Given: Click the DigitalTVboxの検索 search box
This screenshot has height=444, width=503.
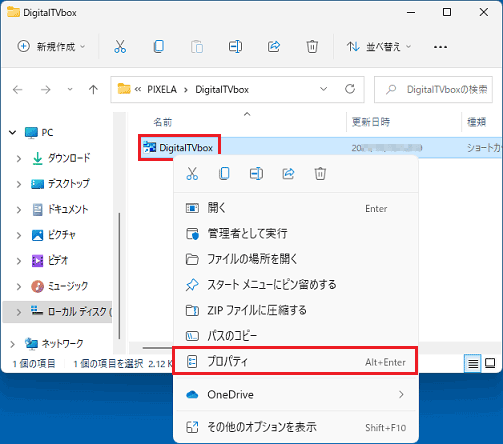Looking at the screenshot, I should click(433, 89).
